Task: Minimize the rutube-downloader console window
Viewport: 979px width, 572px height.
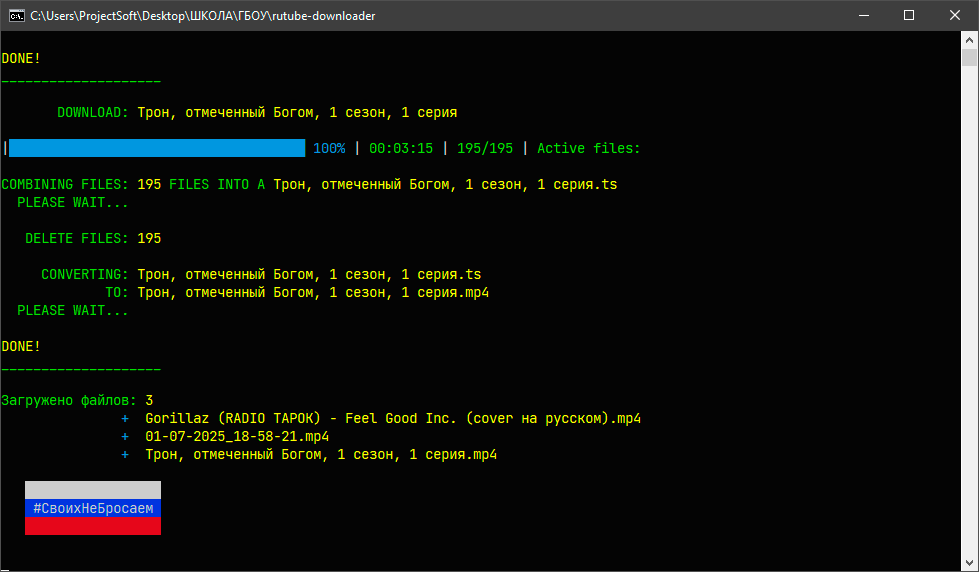Action: (862, 15)
